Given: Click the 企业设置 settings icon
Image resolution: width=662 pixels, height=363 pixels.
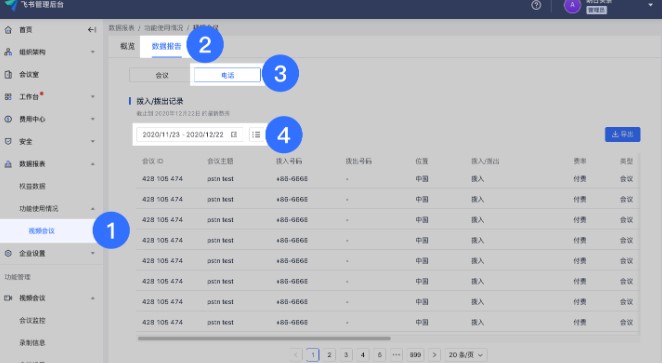Looking at the screenshot, I should [8, 253].
